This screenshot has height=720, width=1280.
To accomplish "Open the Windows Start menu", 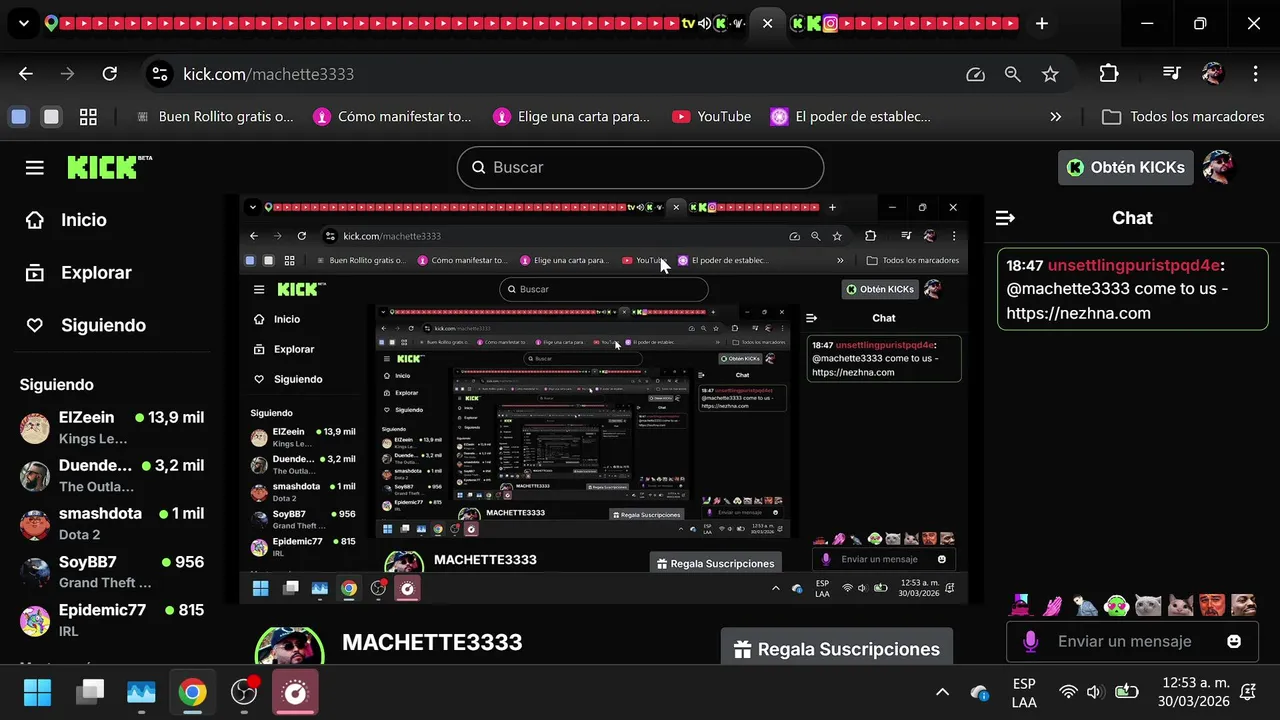I will click(x=37, y=692).
